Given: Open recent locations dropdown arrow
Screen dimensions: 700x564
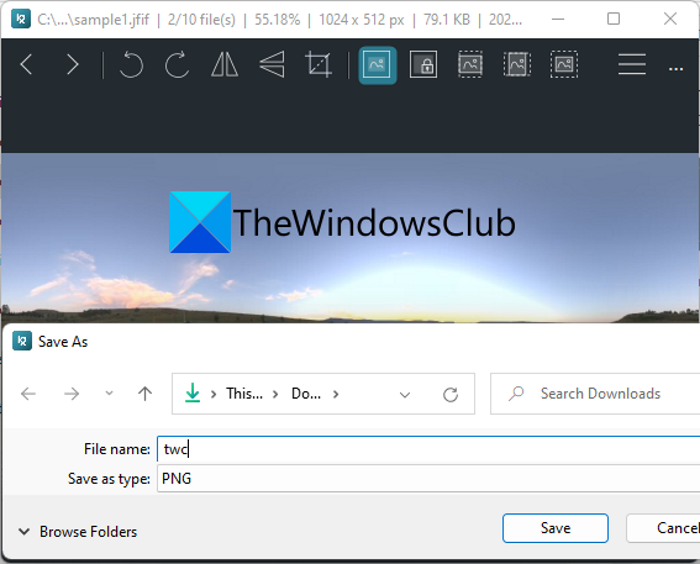Looking at the screenshot, I should pyautogui.click(x=109, y=393).
